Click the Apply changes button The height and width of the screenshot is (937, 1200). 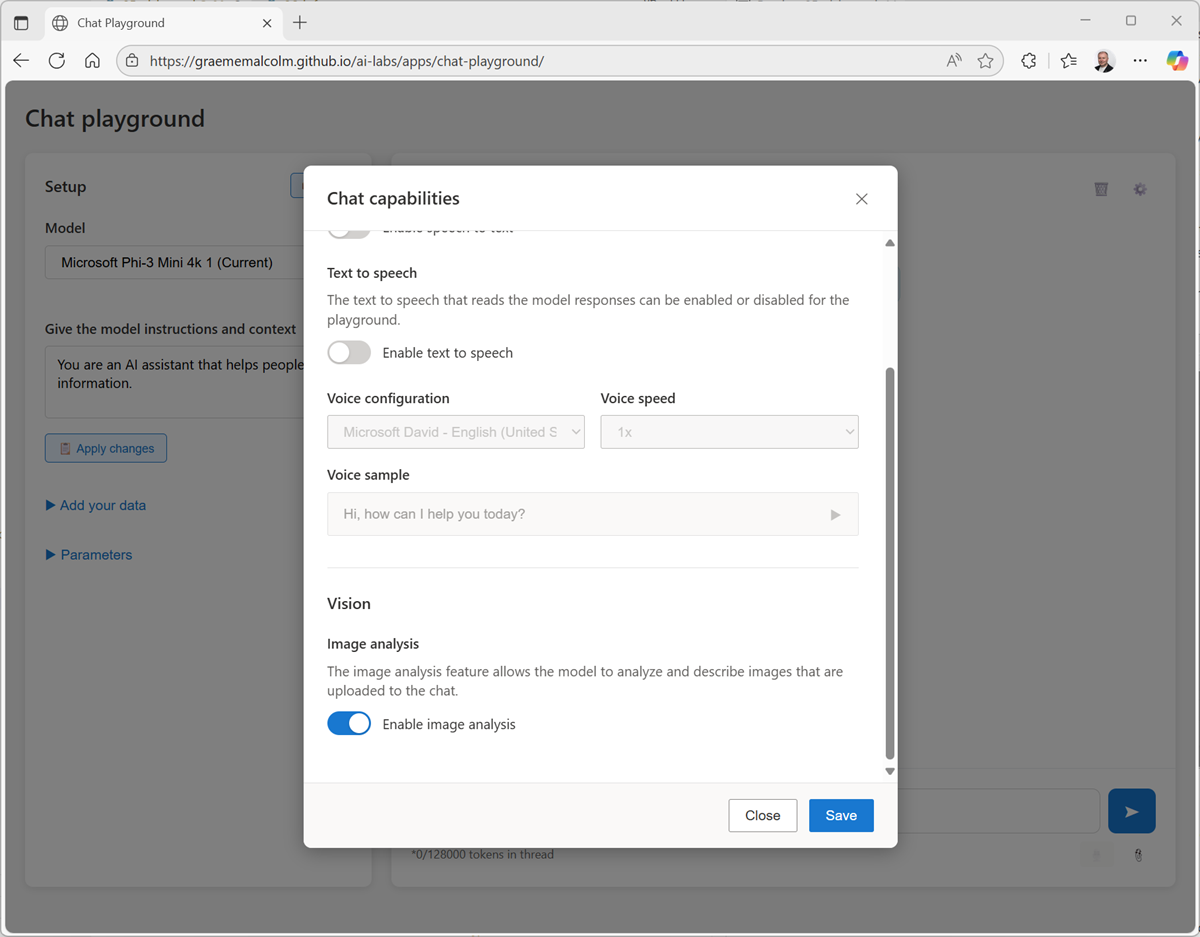pos(105,447)
